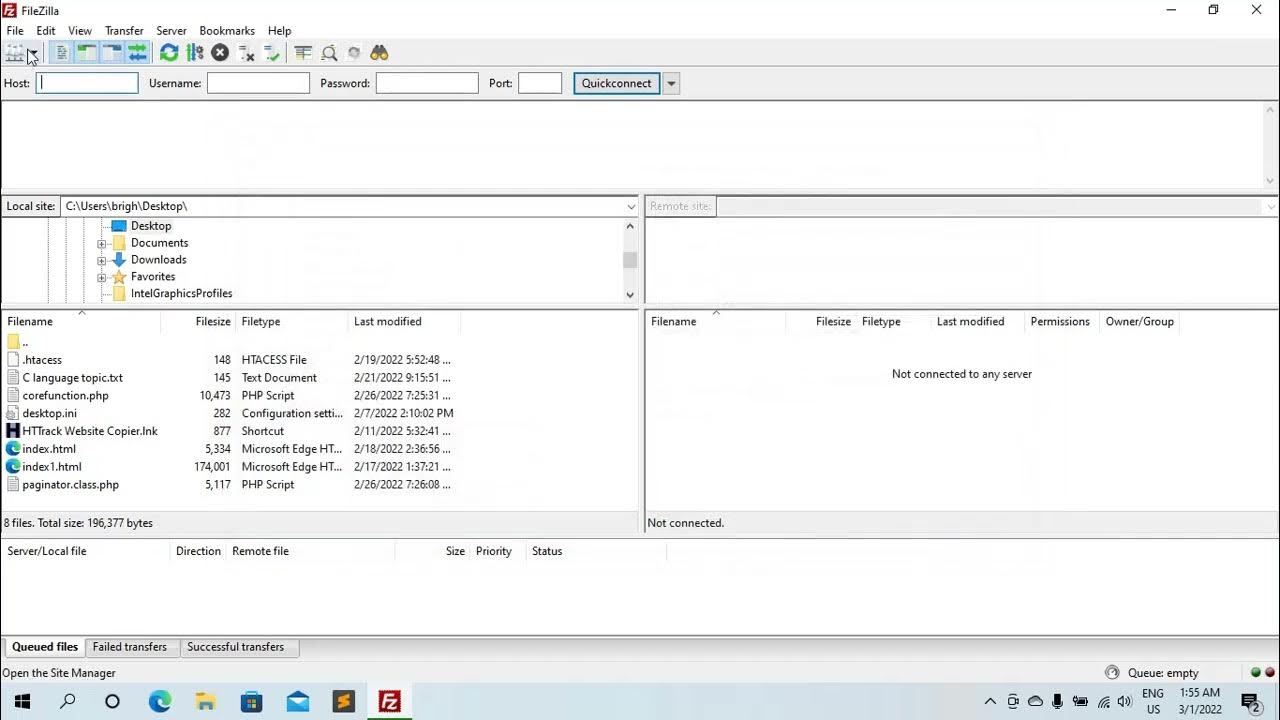The width and height of the screenshot is (1280, 720).
Task: Select the .htacess file
Action: tap(42, 360)
